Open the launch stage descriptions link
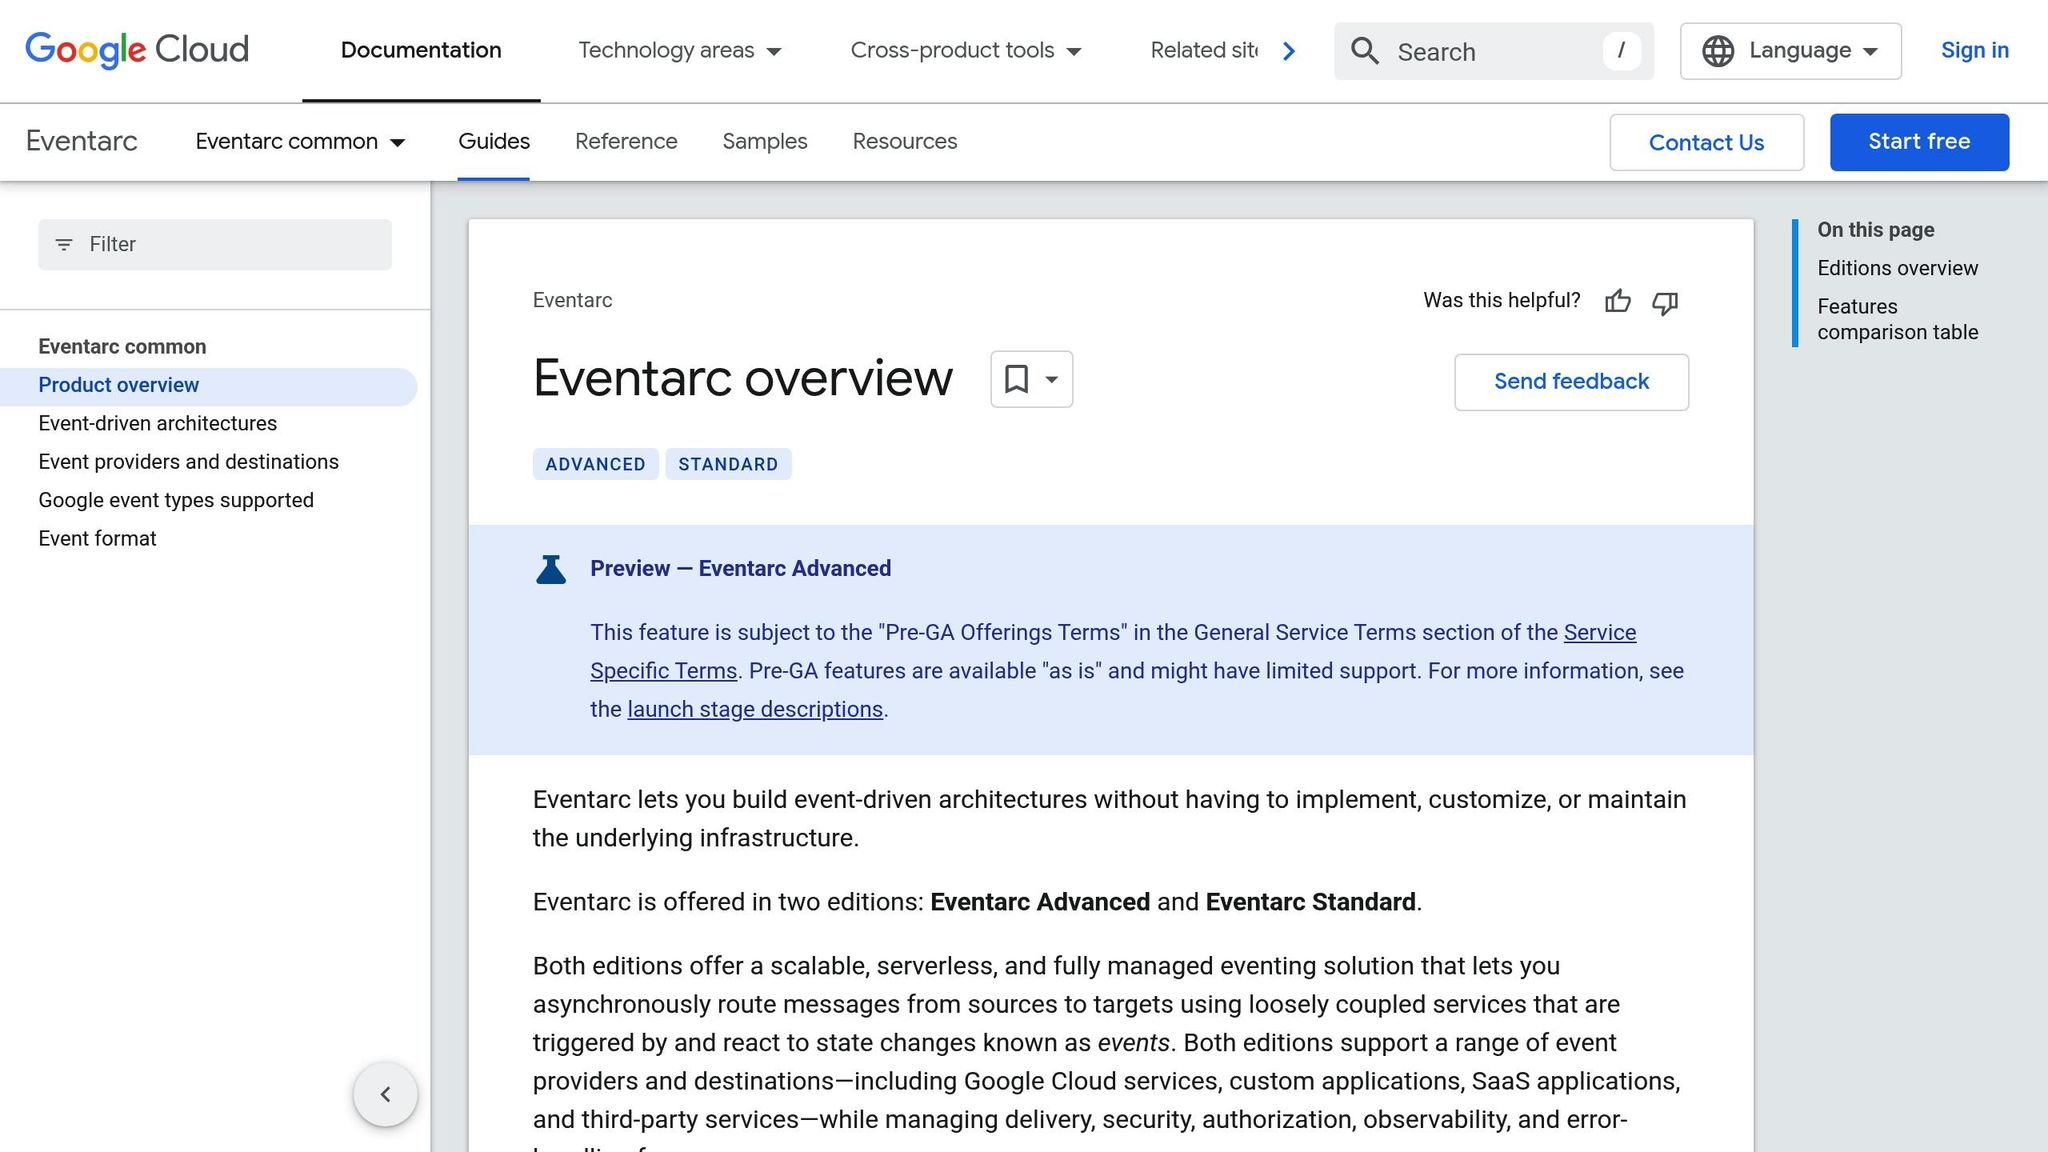 tap(754, 709)
